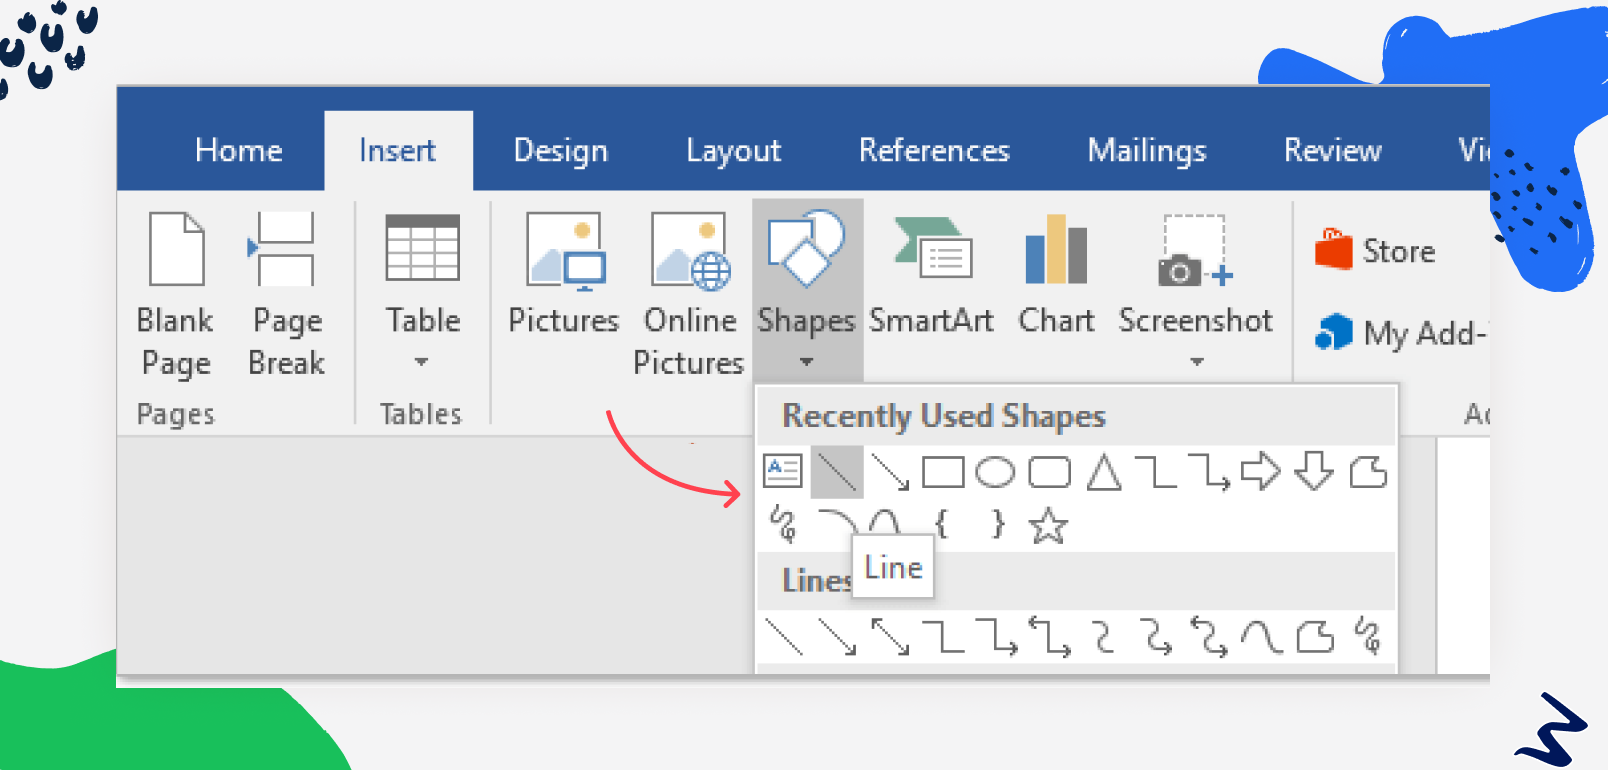
Task: Select the Oval shape
Action: [x=995, y=472]
